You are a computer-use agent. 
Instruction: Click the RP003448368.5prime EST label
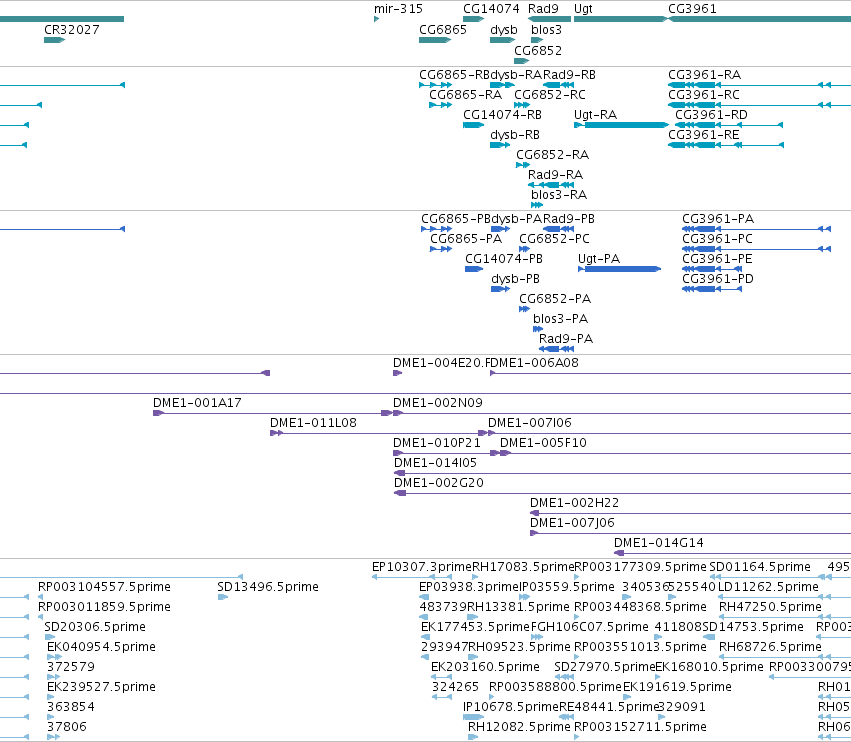coord(640,607)
